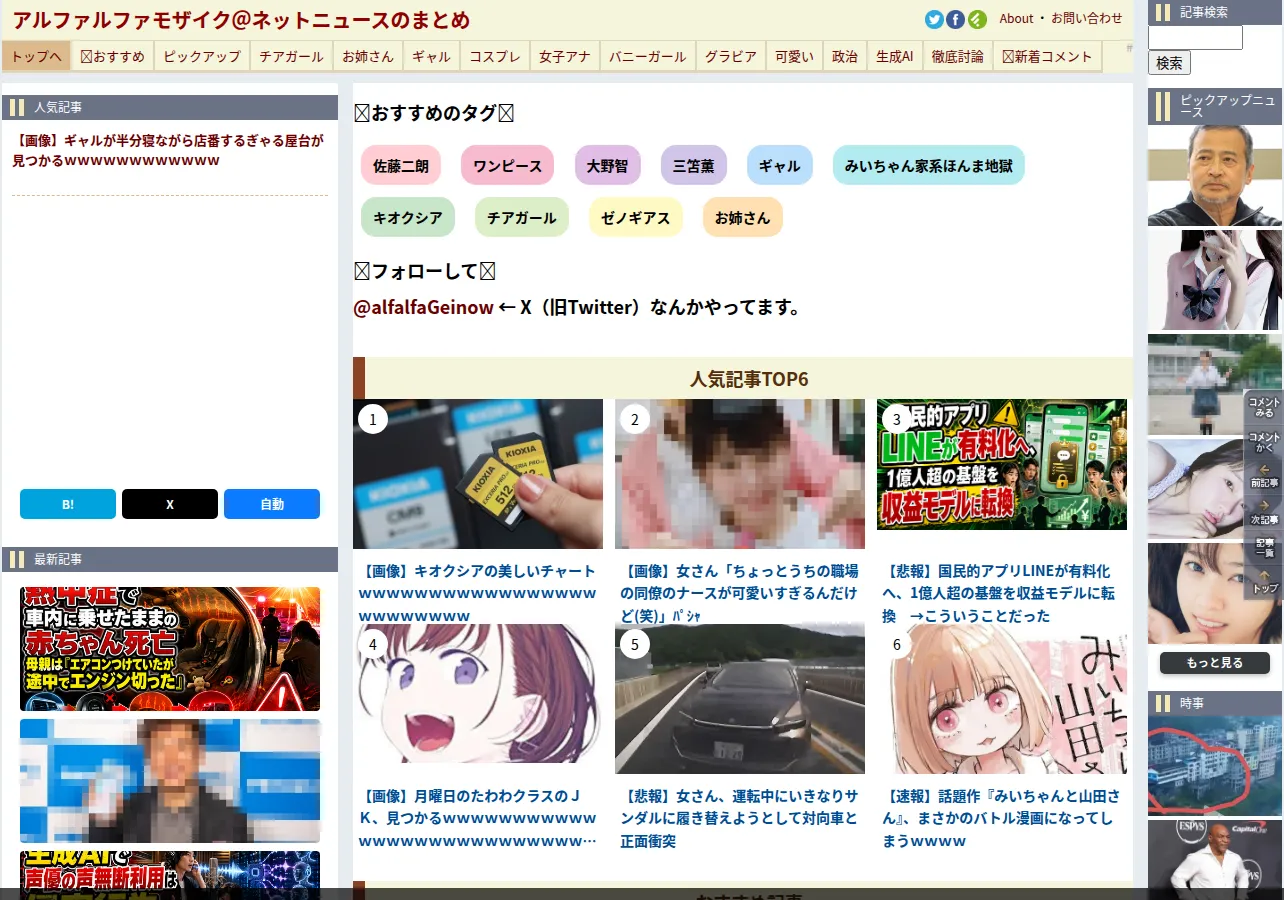Open the 可愛い navigation tab

pyautogui.click(x=795, y=57)
